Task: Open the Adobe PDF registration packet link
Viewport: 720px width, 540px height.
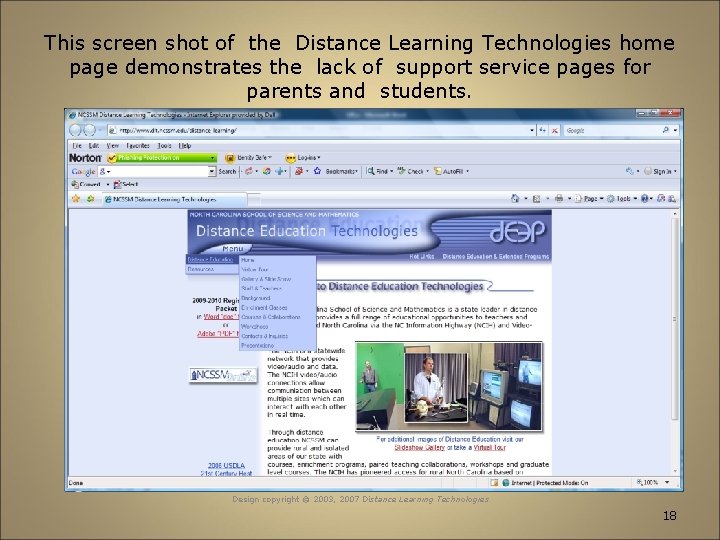Action: [x=219, y=334]
